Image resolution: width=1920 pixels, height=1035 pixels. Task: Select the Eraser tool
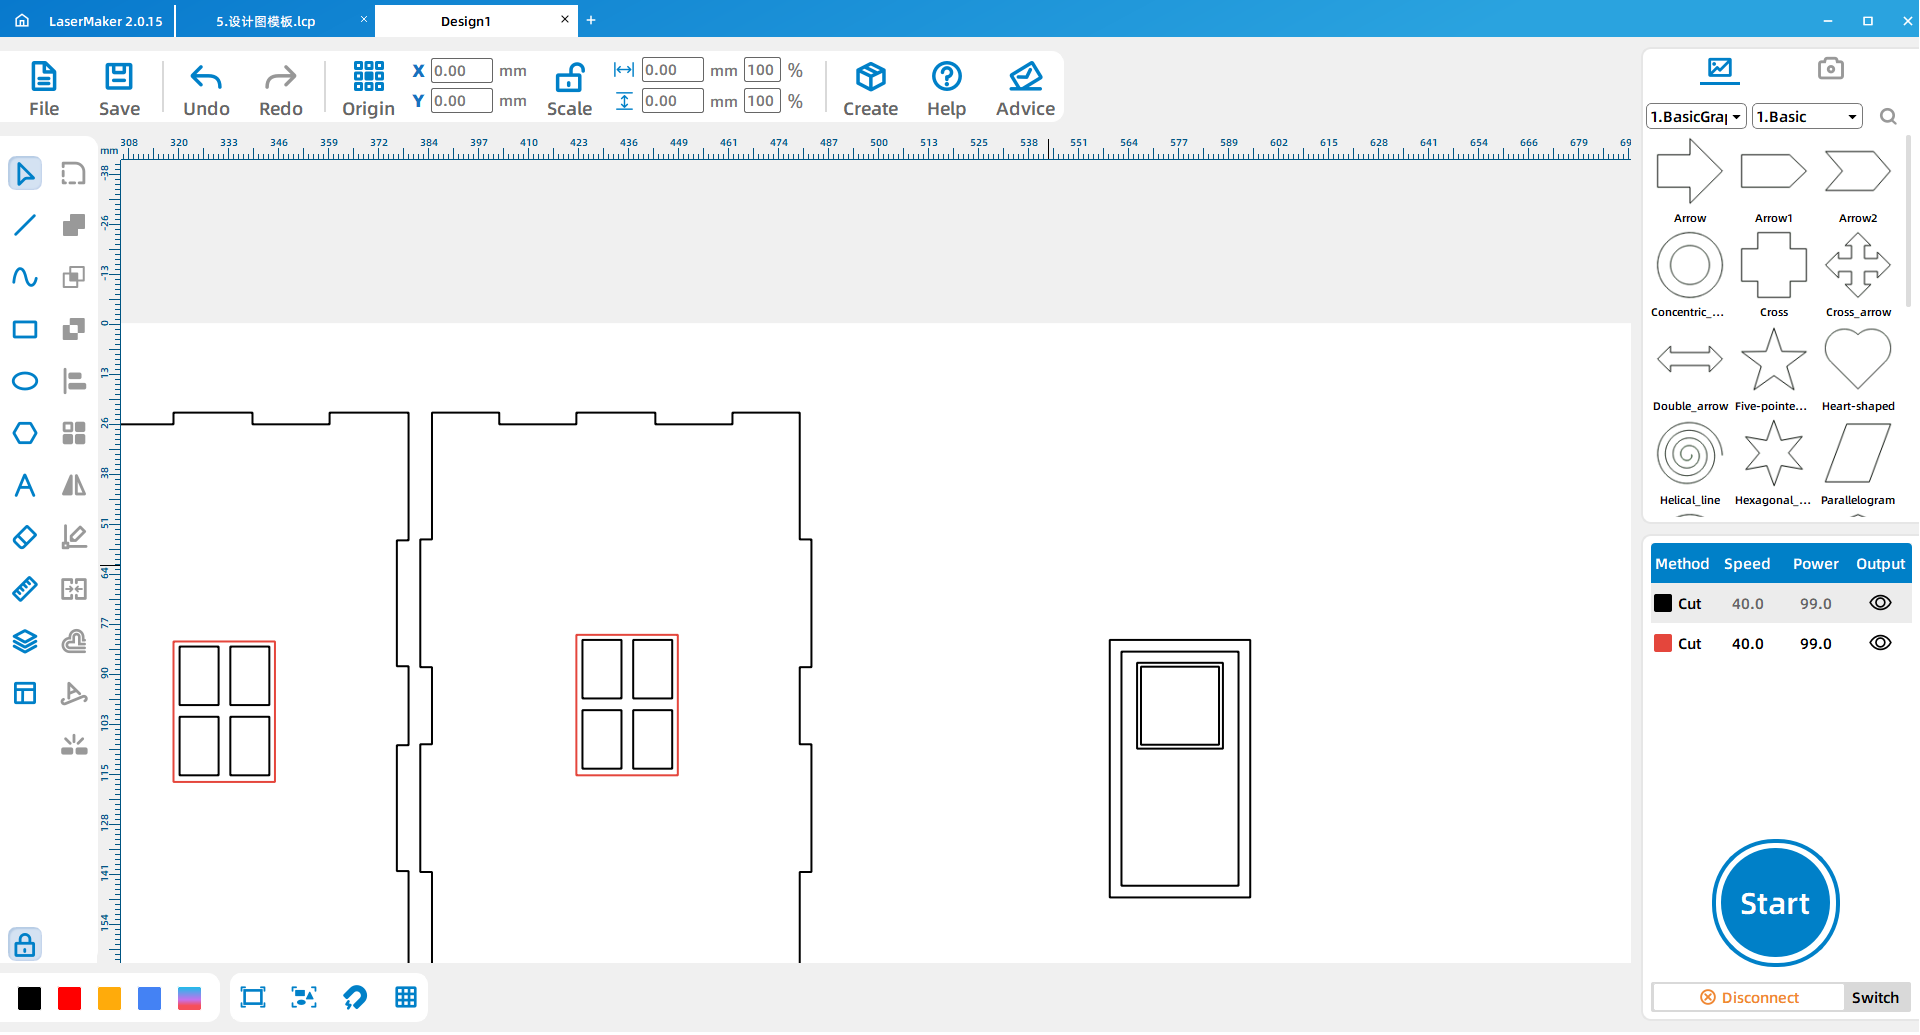(x=25, y=537)
